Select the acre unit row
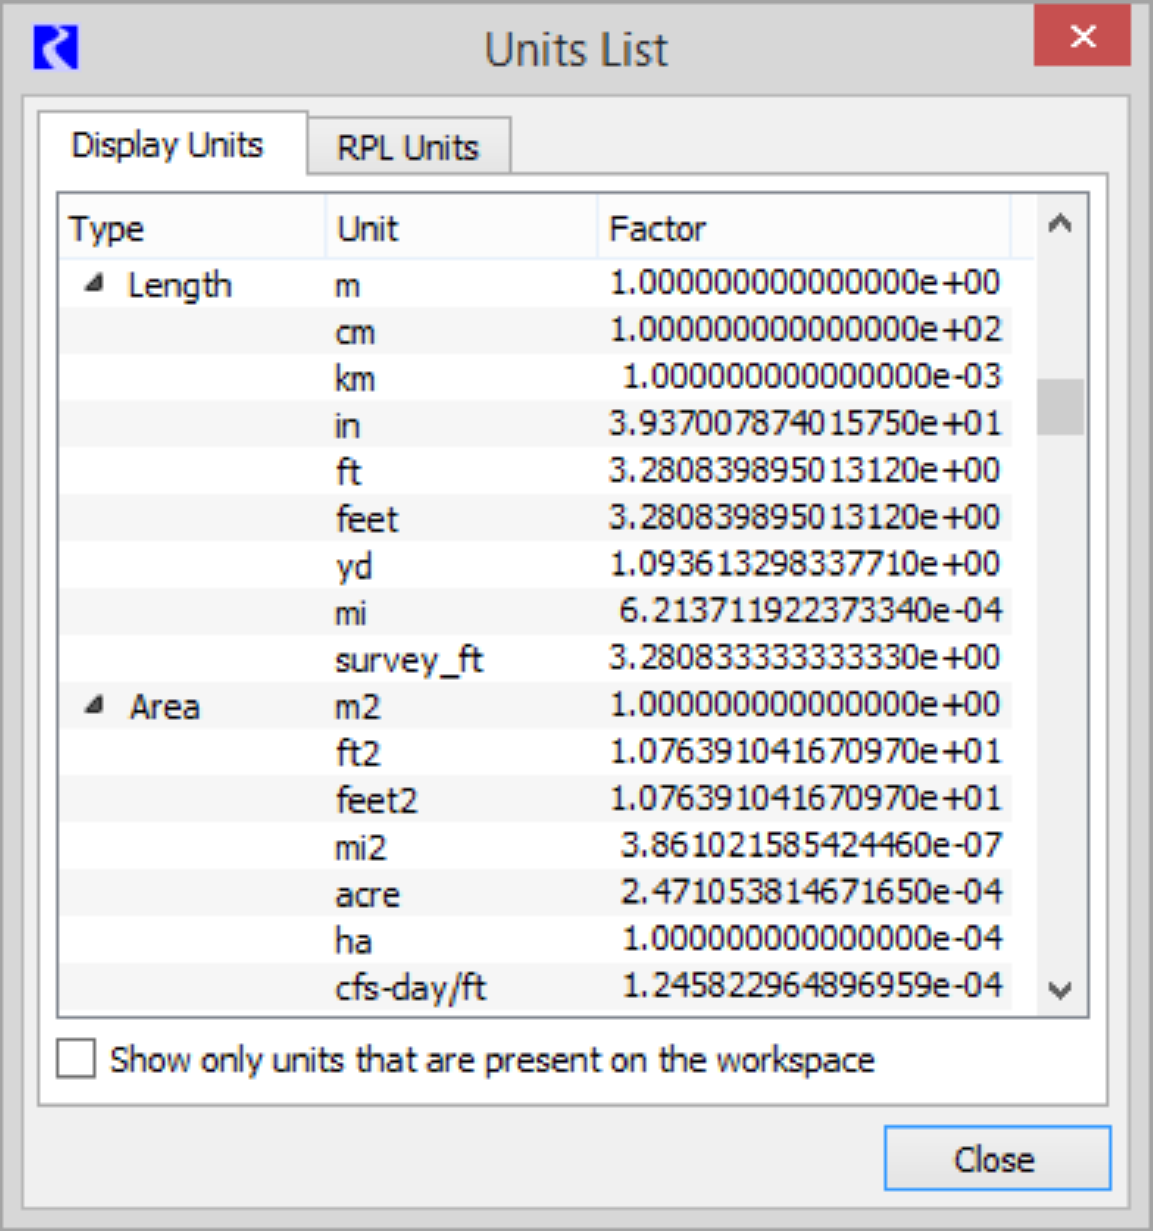 point(367,894)
